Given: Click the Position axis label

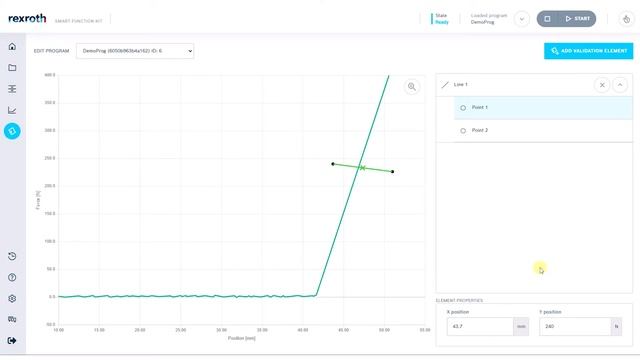Looking at the screenshot, I should coord(242,338).
